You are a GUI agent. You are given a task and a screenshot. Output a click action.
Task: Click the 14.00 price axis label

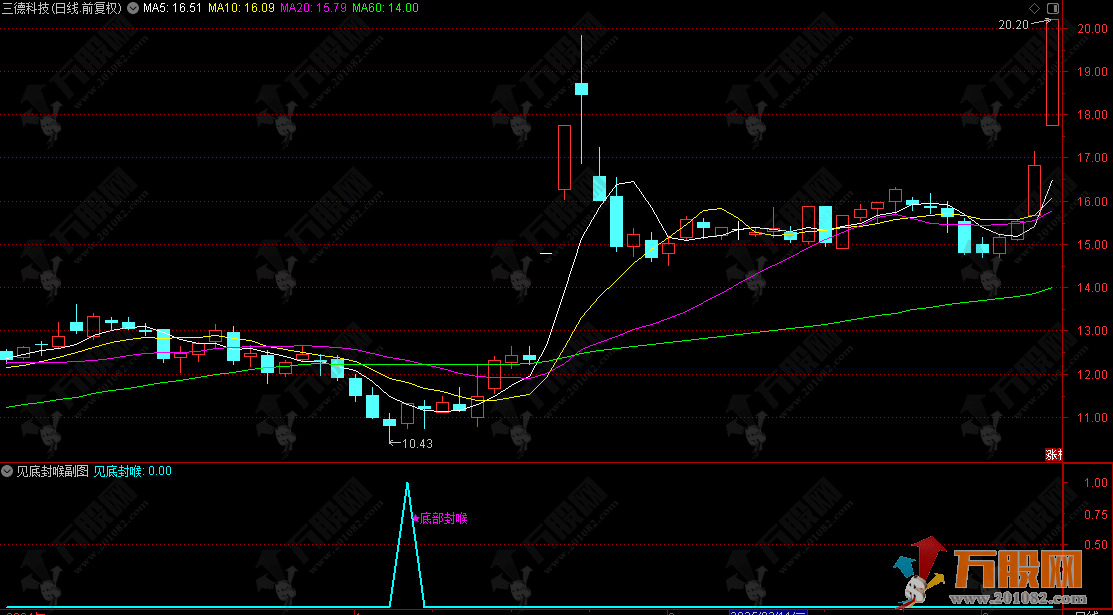click(x=1091, y=288)
